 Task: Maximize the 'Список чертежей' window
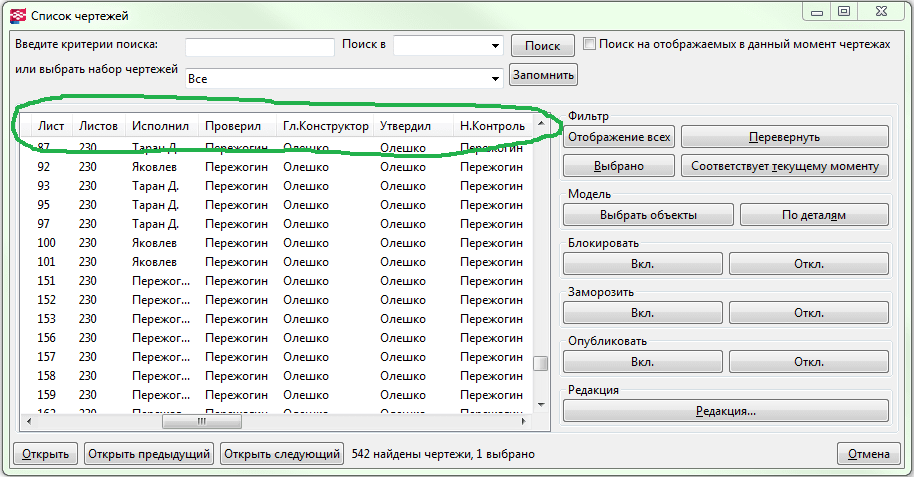[x=843, y=12]
